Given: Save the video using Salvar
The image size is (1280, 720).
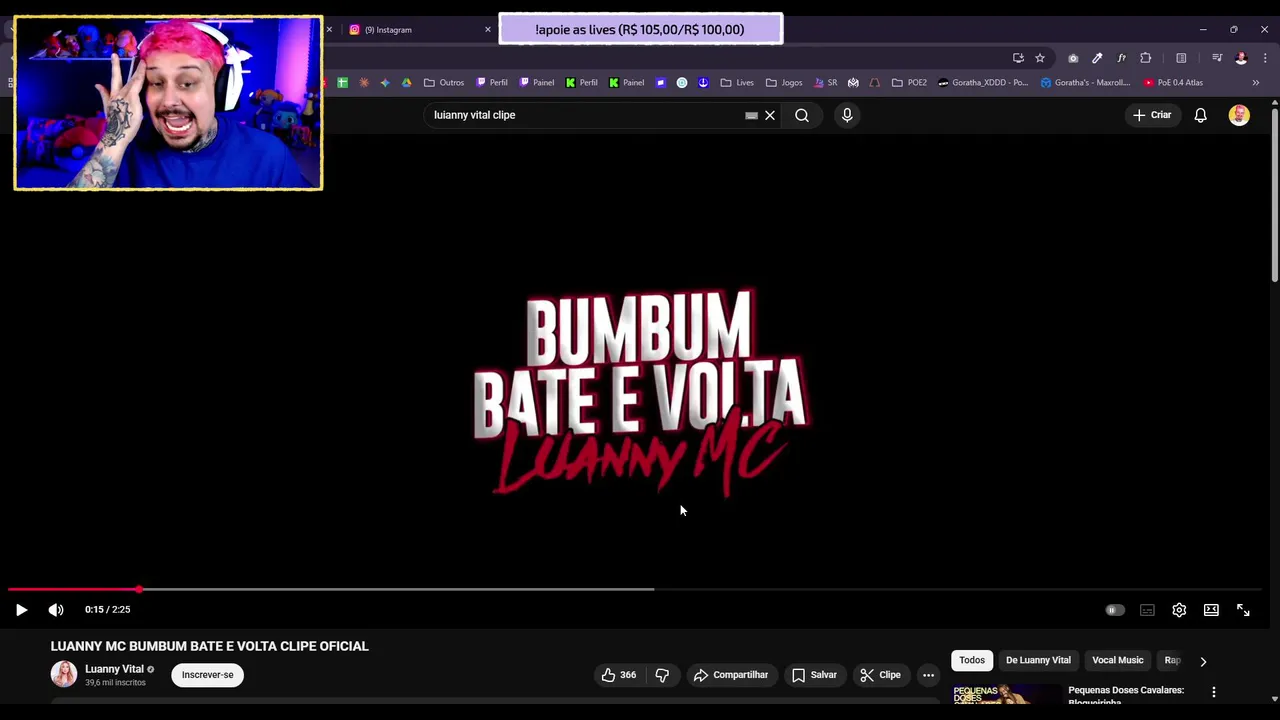Looking at the screenshot, I should [x=814, y=675].
